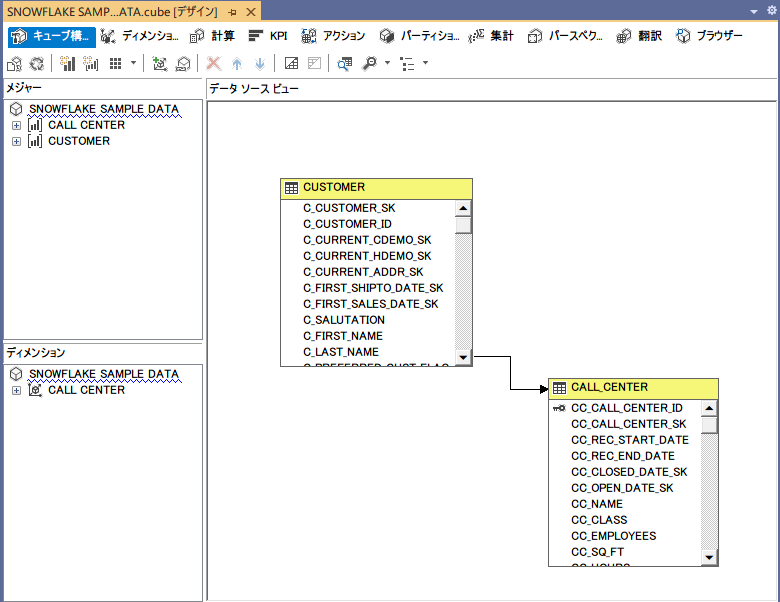Select CUSTOMER measure group item
Image resolution: width=780 pixels, height=602 pixels.
tap(79, 141)
